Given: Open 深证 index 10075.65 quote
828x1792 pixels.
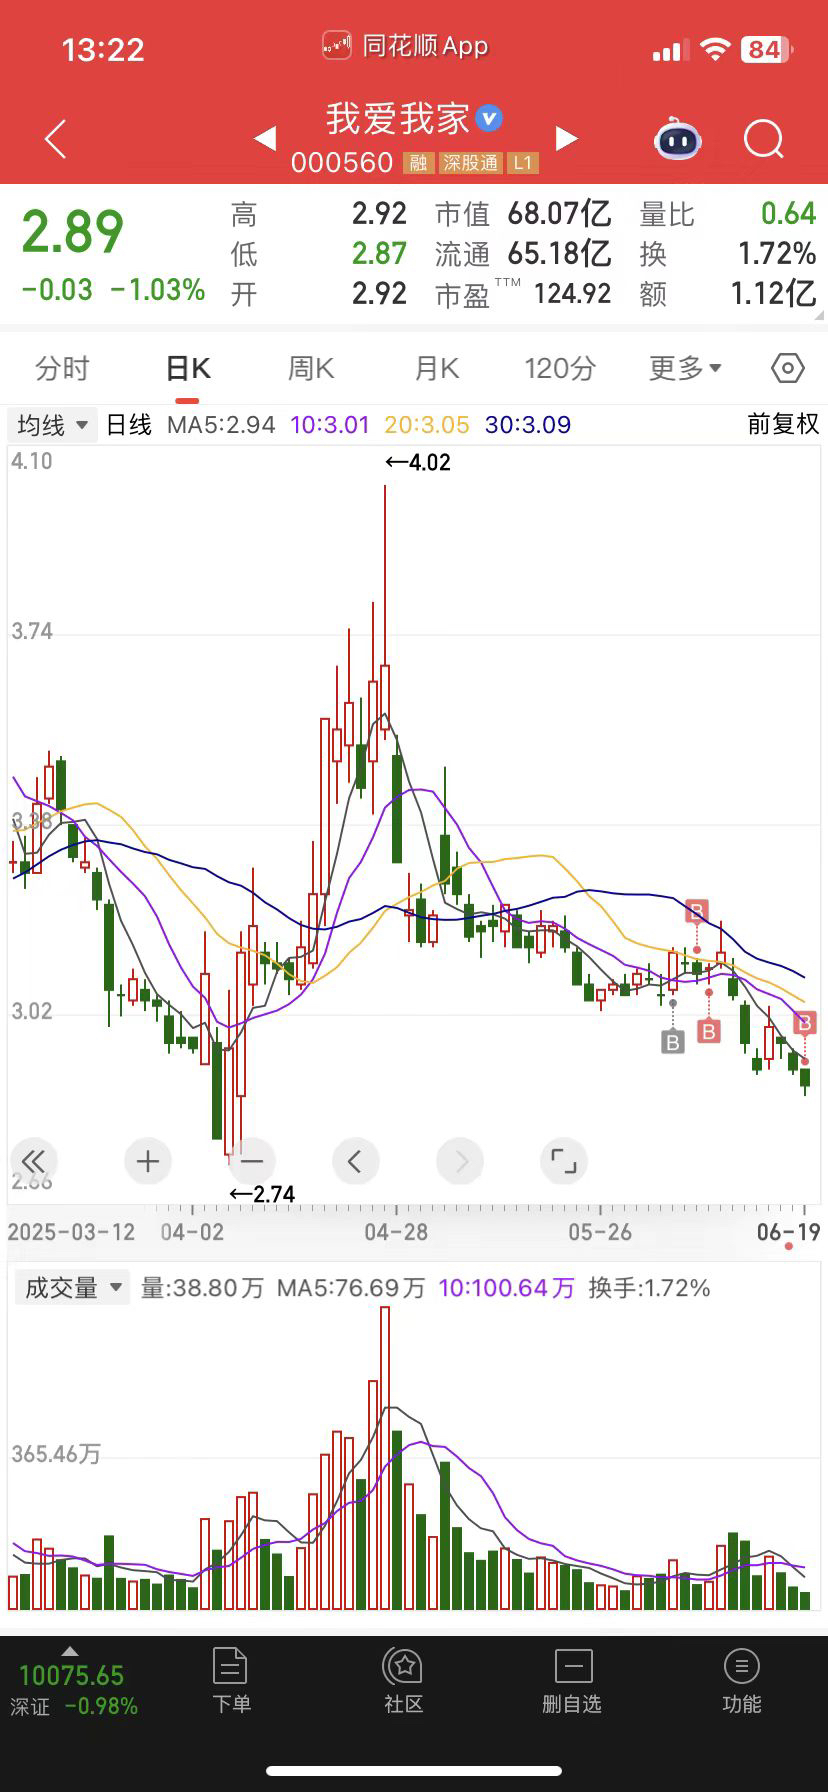Looking at the screenshot, I should tap(72, 1676).
